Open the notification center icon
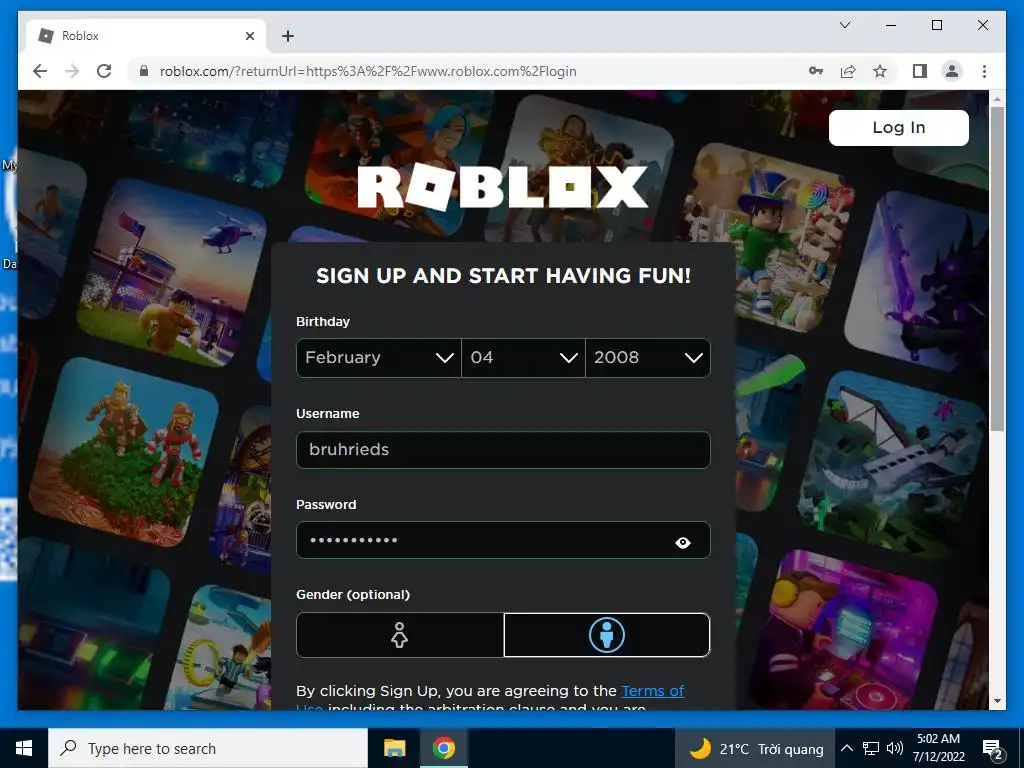The width and height of the screenshot is (1024, 768). (x=993, y=750)
